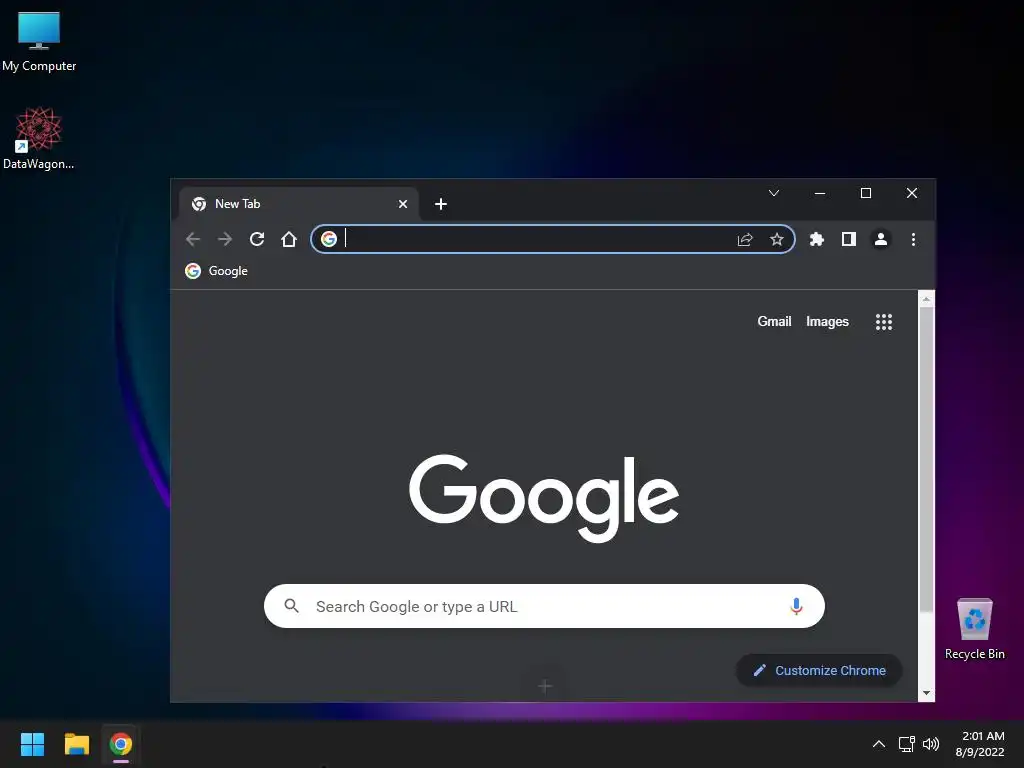The image size is (1024, 768).
Task: Select the New Tab tab
Action: click(298, 204)
